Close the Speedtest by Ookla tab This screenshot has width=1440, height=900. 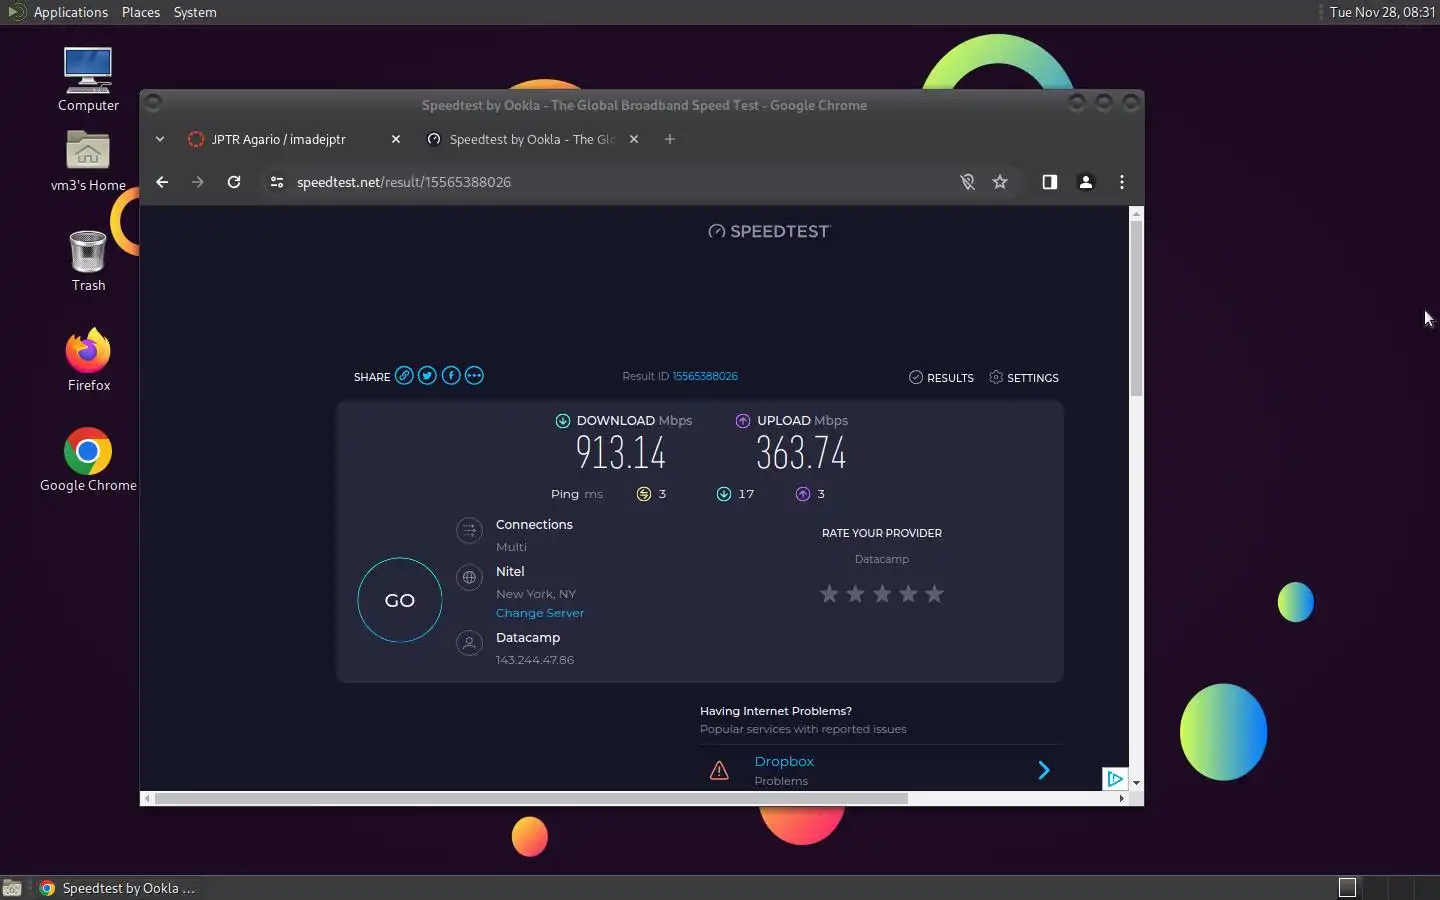click(634, 139)
